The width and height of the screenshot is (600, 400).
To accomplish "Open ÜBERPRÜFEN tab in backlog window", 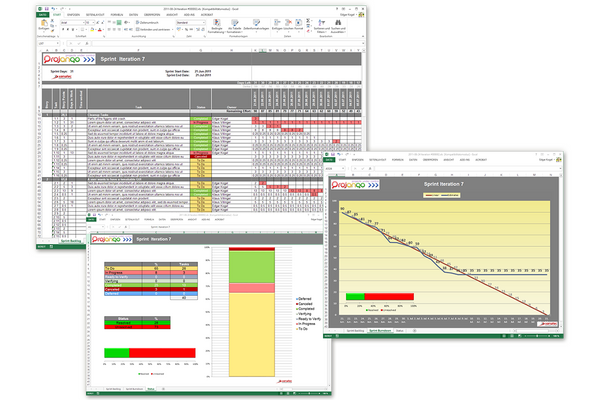I will (152, 15).
